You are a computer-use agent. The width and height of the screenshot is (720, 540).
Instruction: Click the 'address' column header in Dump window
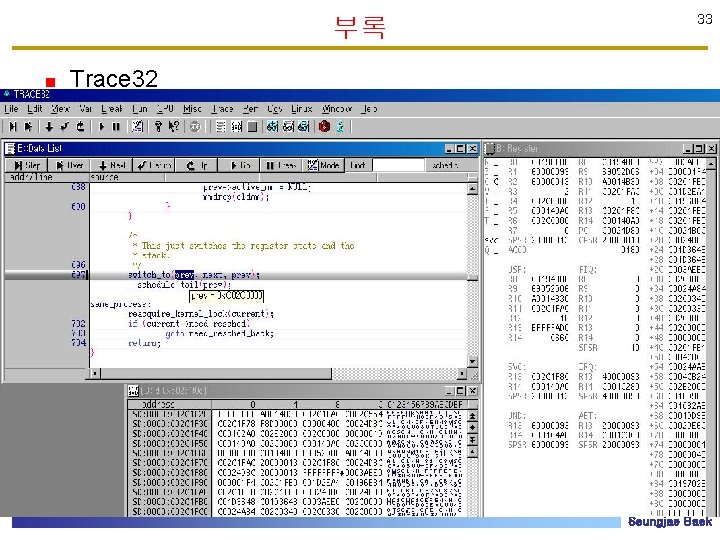(x=158, y=405)
